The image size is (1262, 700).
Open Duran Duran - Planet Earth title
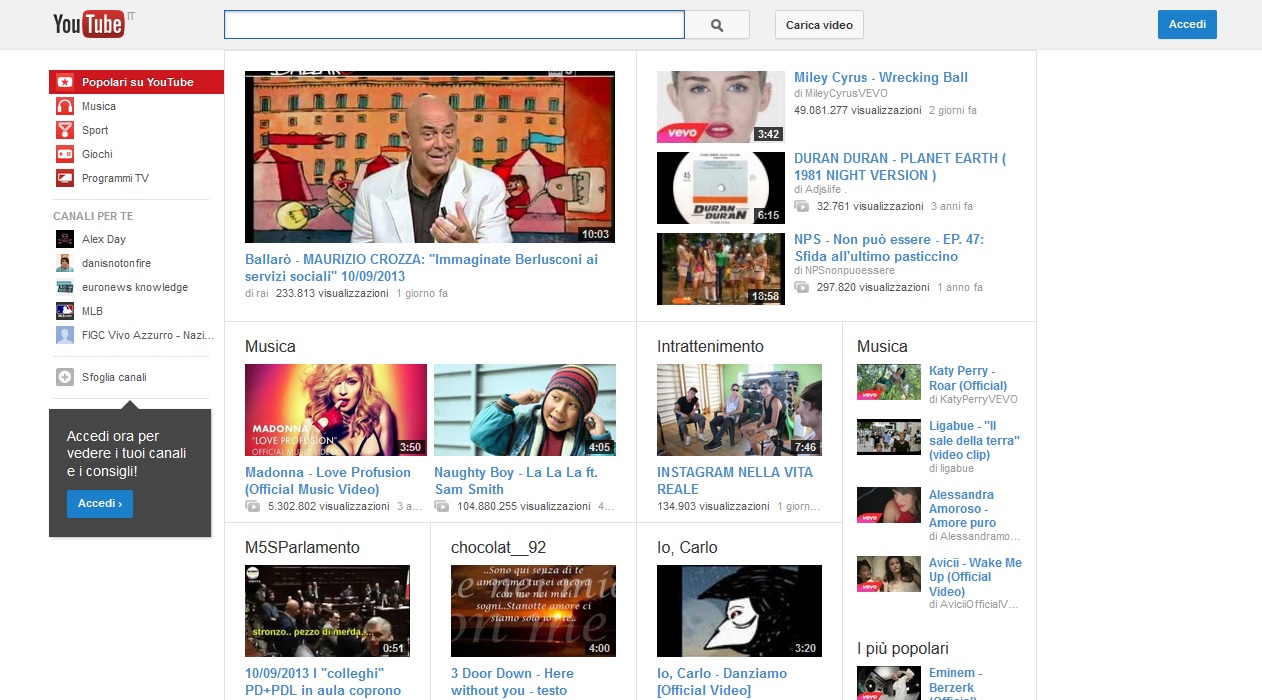[900, 166]
